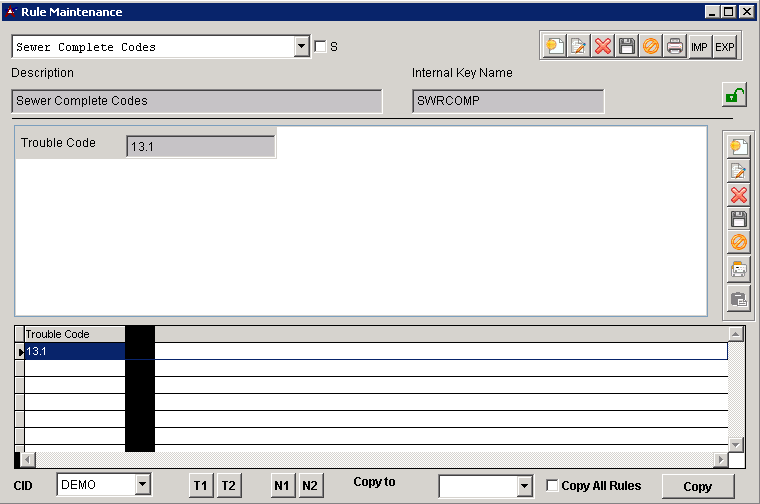Click the paste clipboard icon in side toolbar
Viewport: 760px width, 504px height.
739,298
